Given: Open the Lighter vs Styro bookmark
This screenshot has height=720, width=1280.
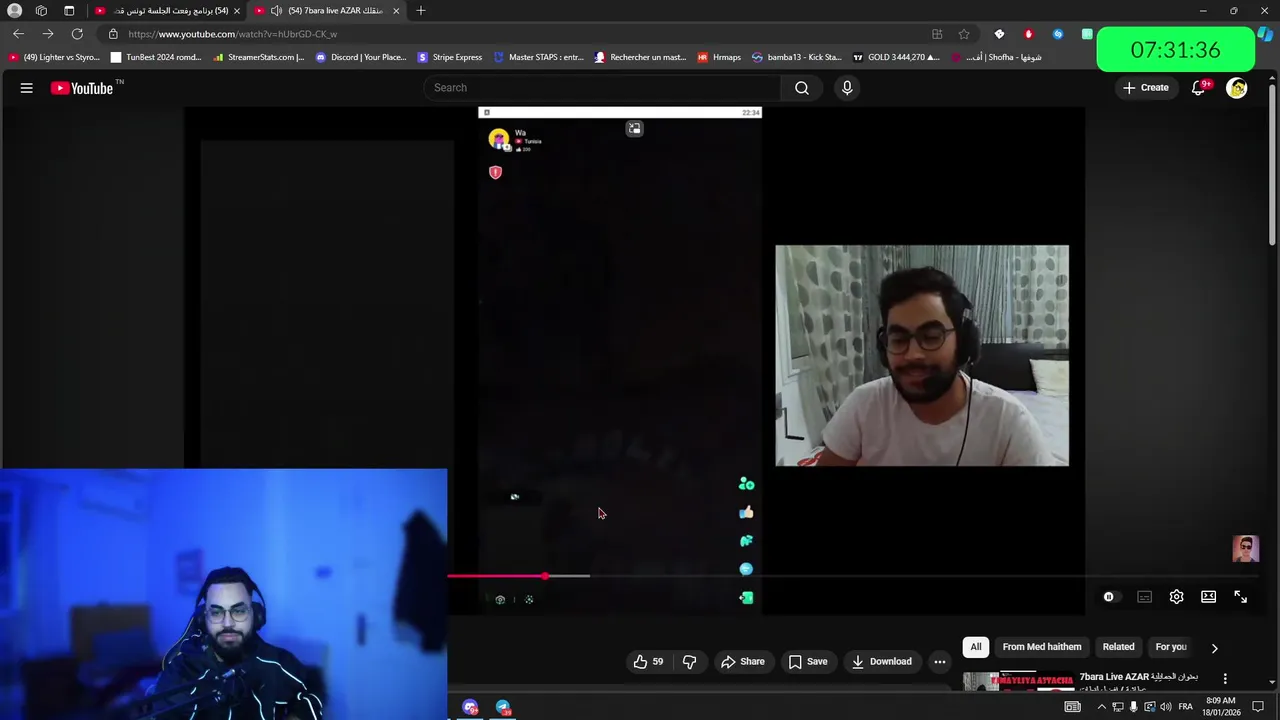Looking at the screenshot, I should coord(55,57).
